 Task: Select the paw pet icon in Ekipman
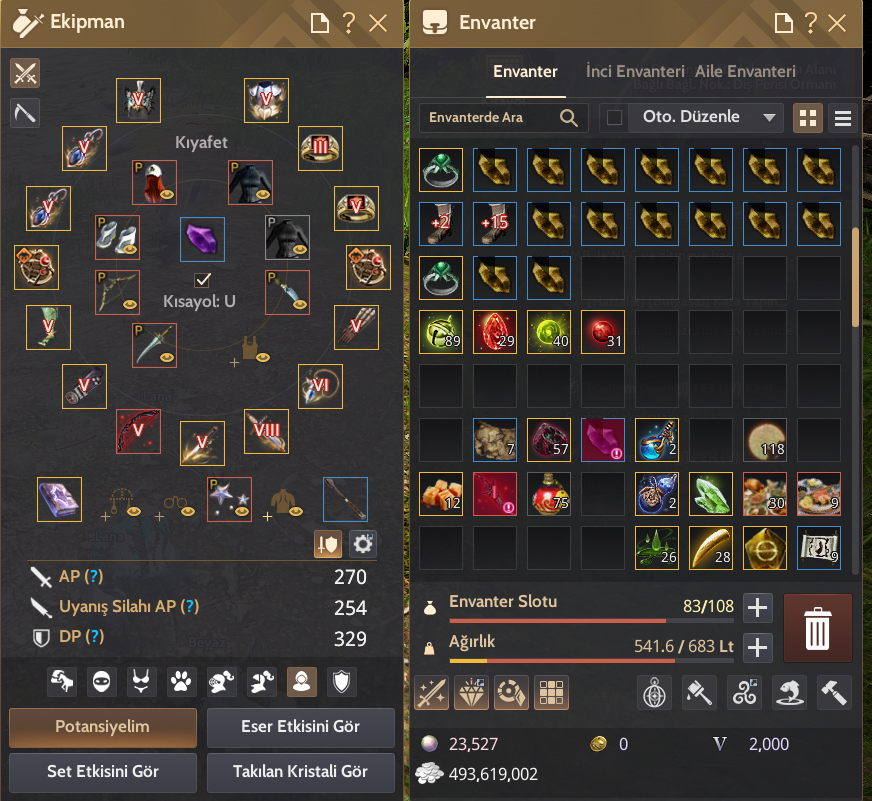pos(181,681)
